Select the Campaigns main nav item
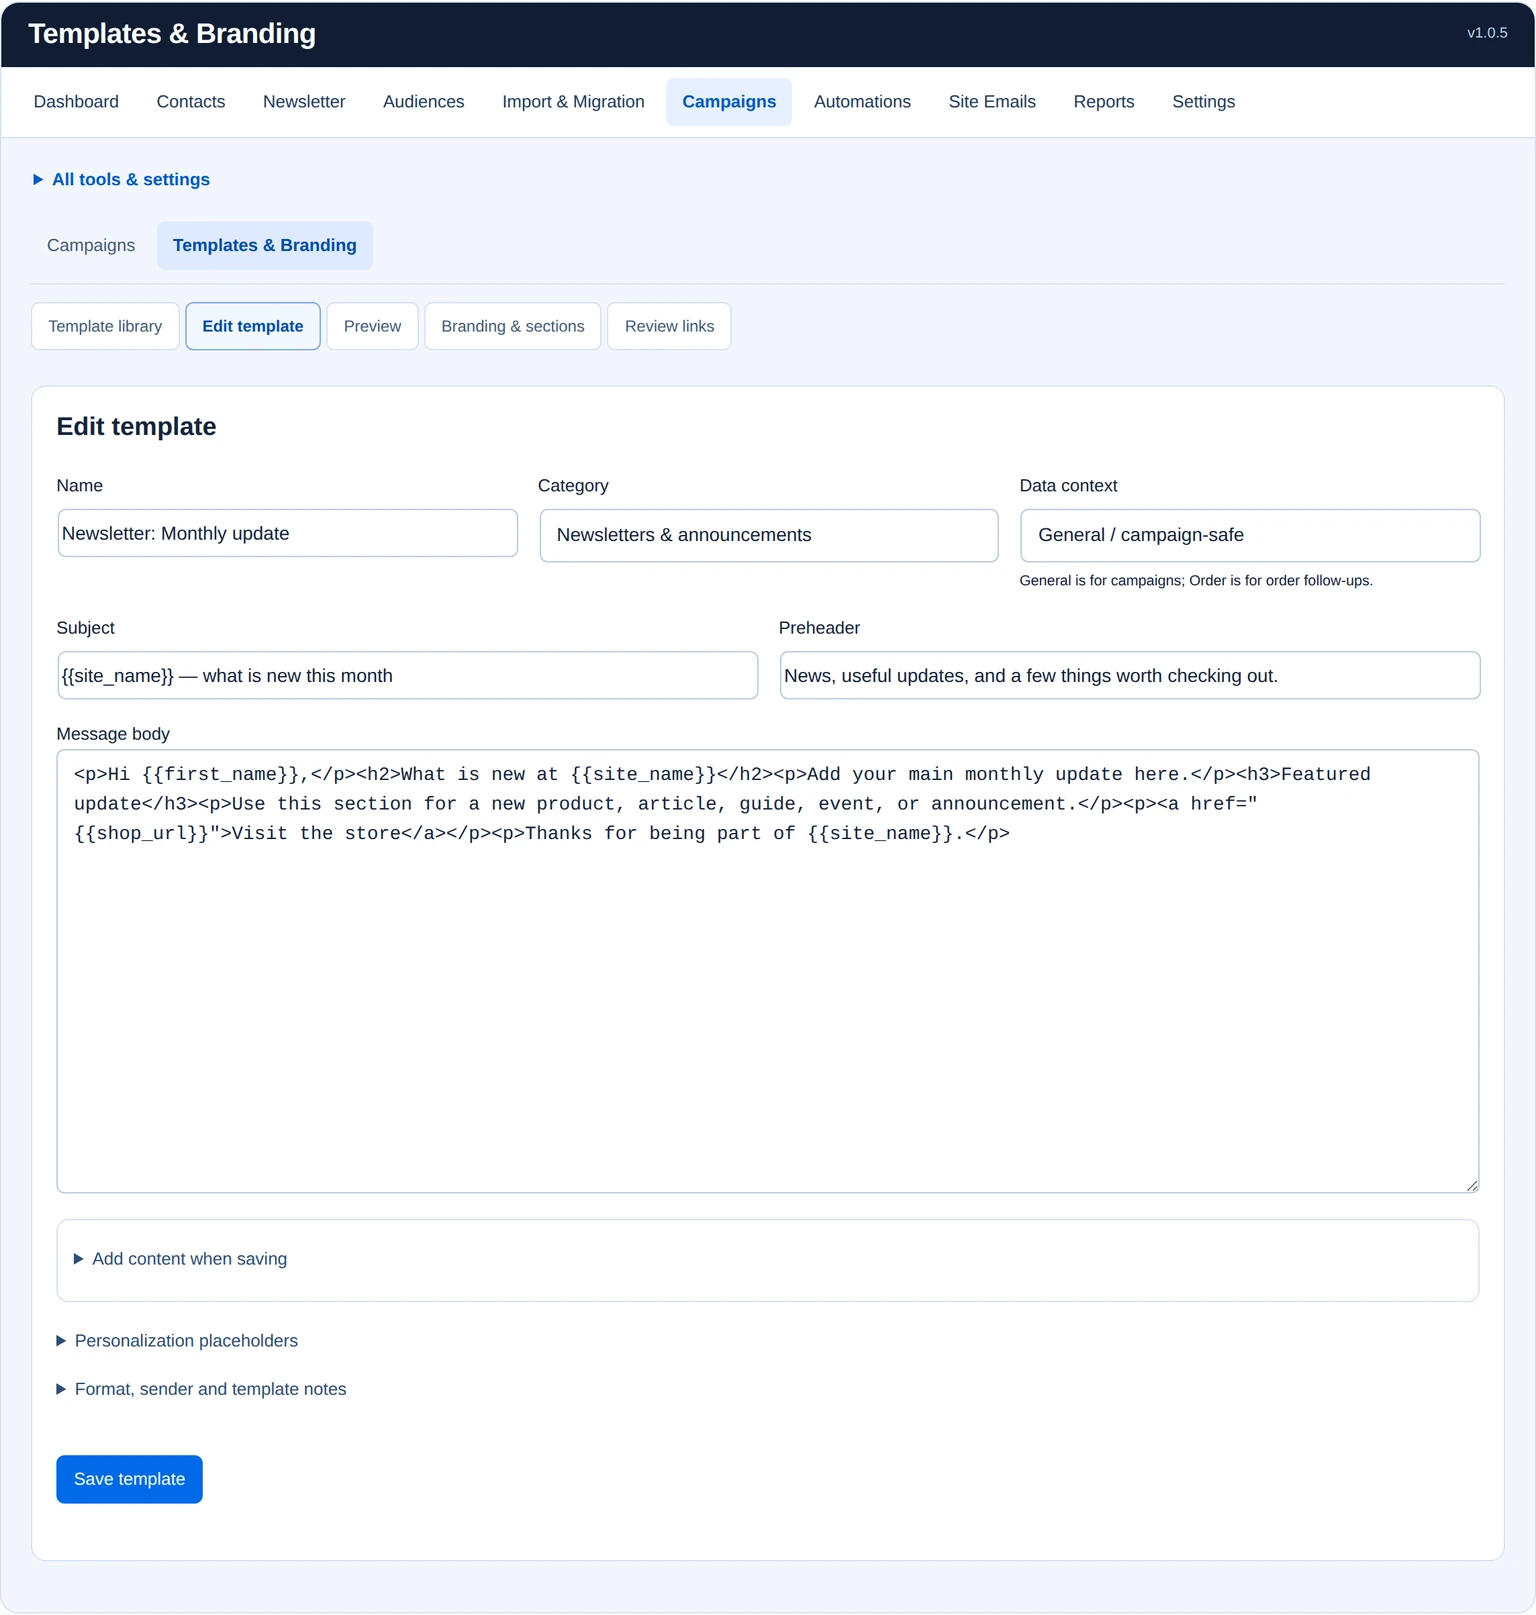This screenshot has height=1615, width=1536. coord(729,102)
